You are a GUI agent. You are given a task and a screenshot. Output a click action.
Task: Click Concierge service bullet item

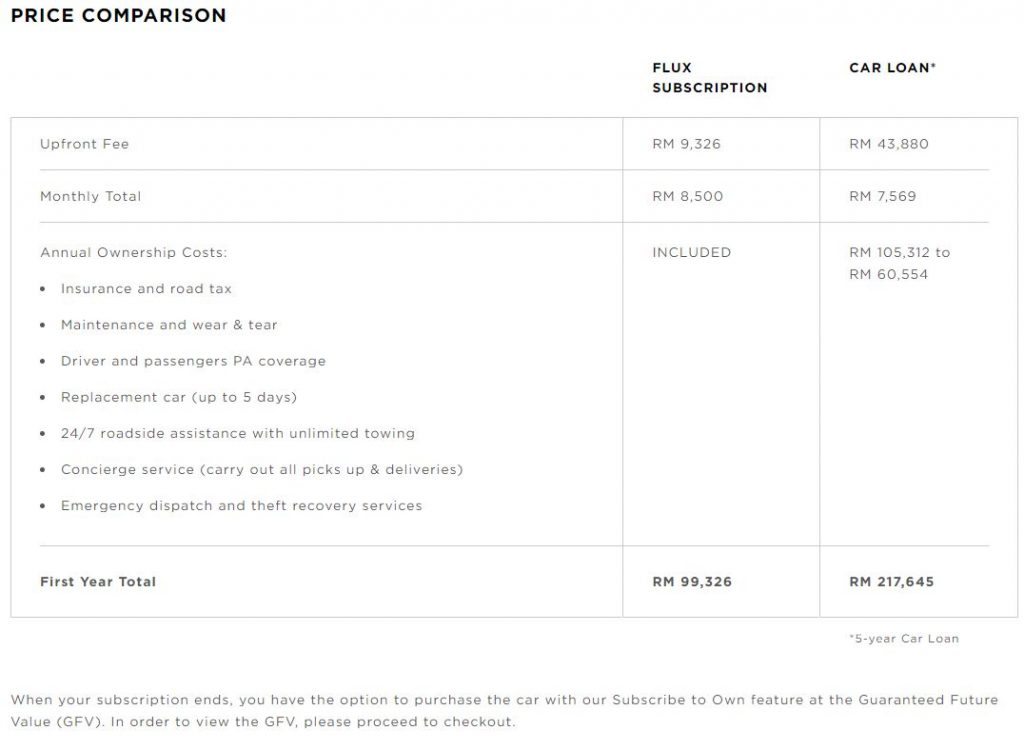pos(261,469)
